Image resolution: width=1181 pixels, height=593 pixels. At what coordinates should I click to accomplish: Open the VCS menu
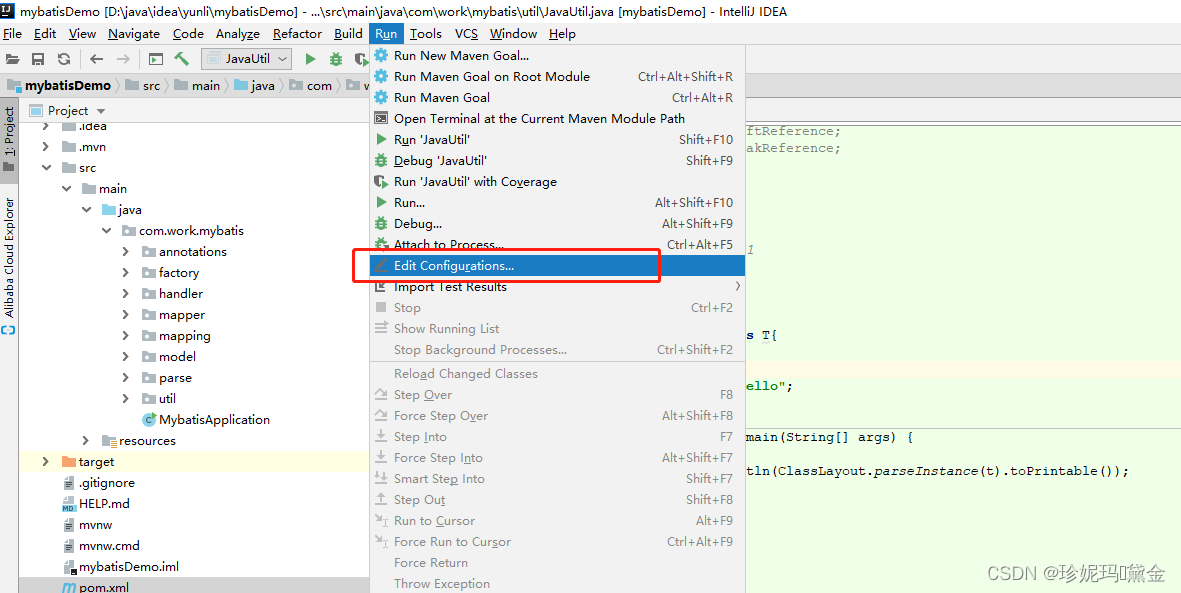click(466, 34)
